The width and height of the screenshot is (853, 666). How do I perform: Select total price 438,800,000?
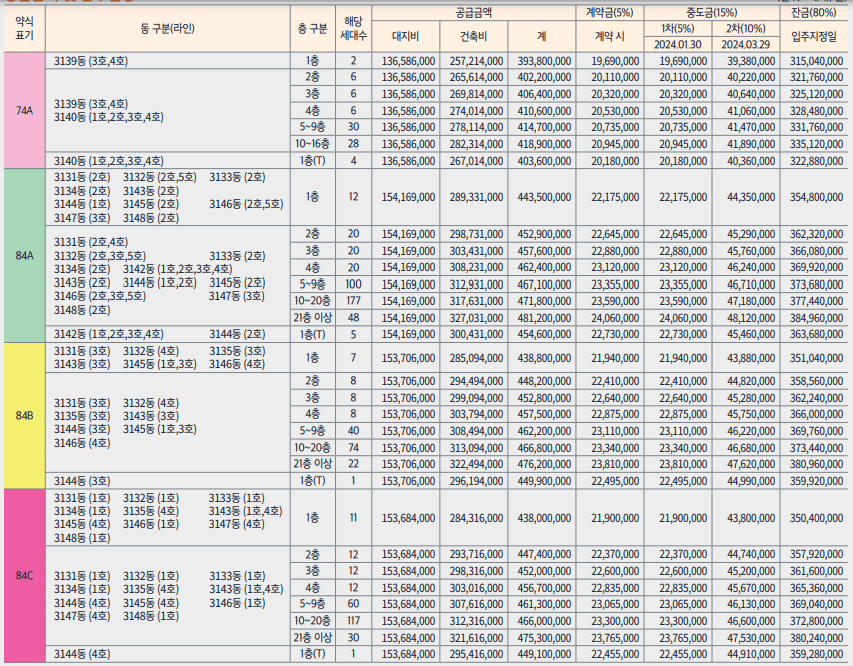click(544, 358)
